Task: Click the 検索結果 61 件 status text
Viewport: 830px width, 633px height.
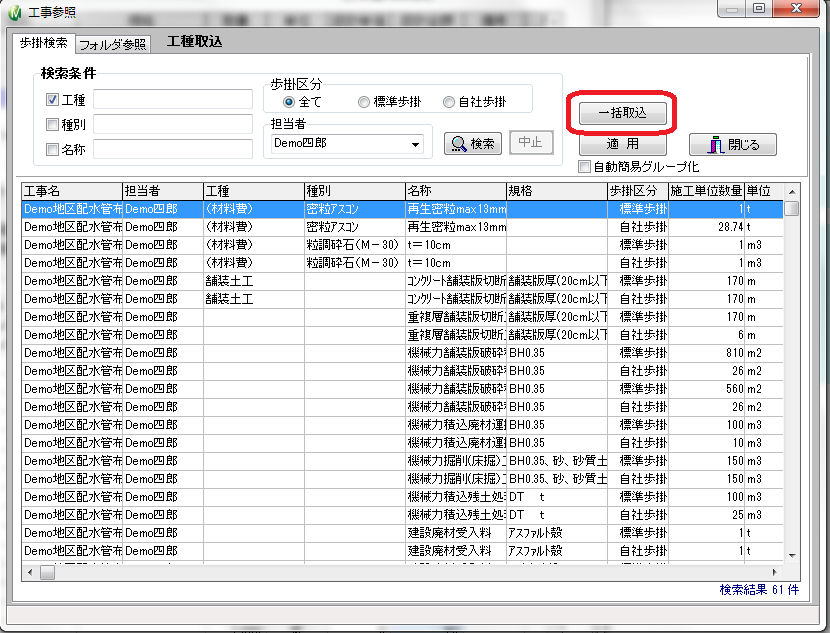Action: click(759, 590)
